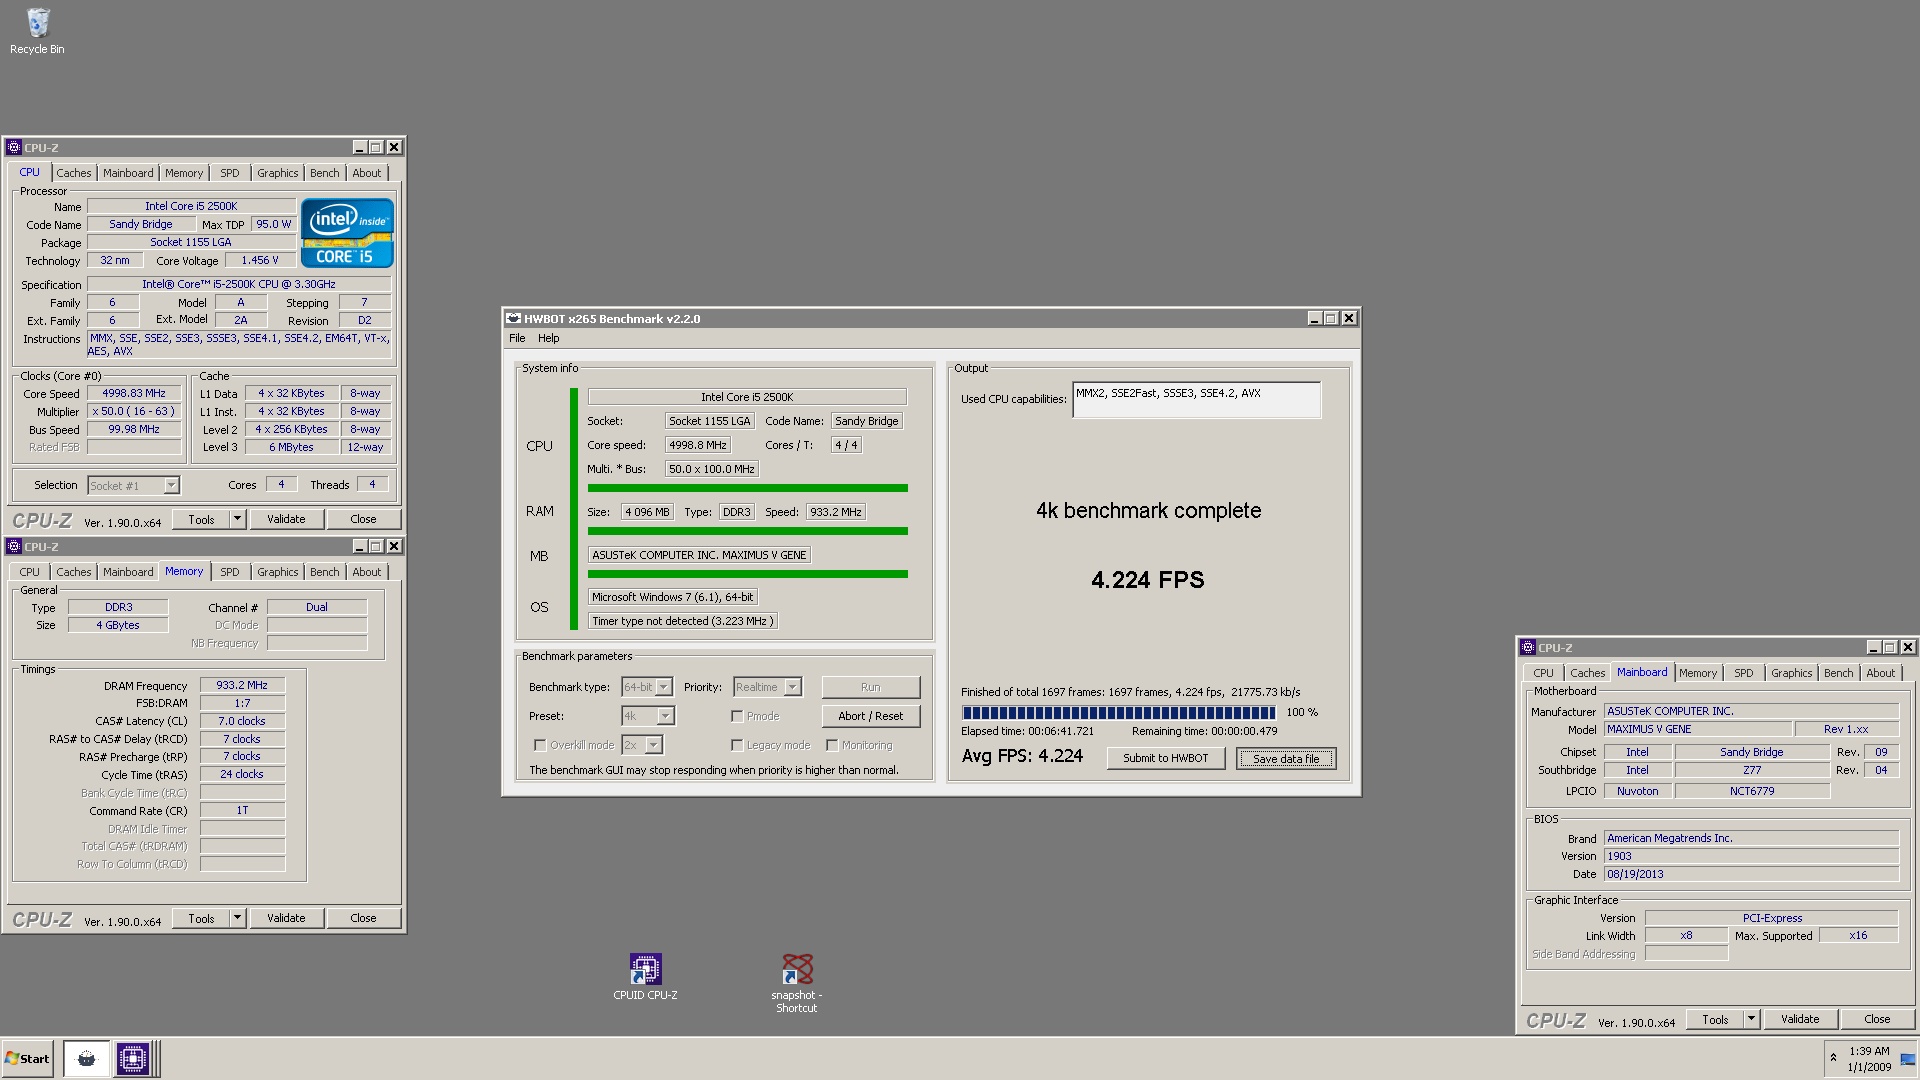Click Save data file button
The image size is (1920, 1080).
(1286, 758)
